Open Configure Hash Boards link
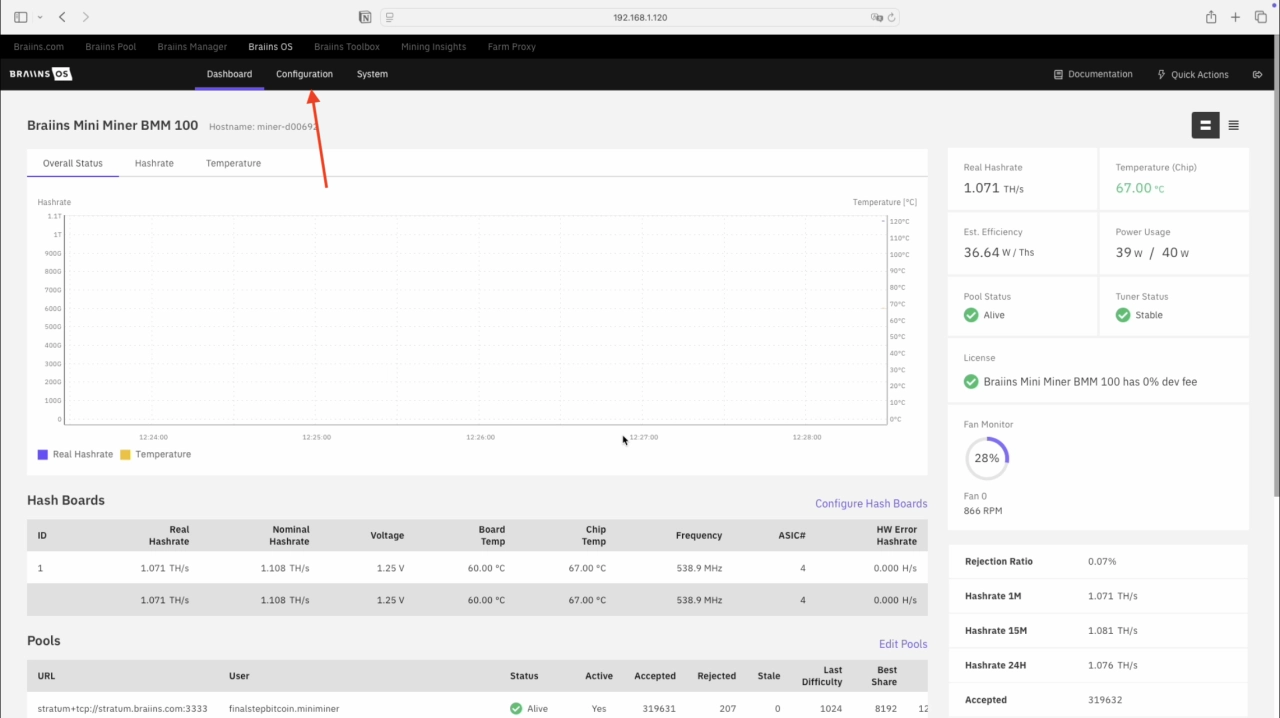Image resolution: width=1280 pixels, height=718 pixels. click(x=871, y=504)
